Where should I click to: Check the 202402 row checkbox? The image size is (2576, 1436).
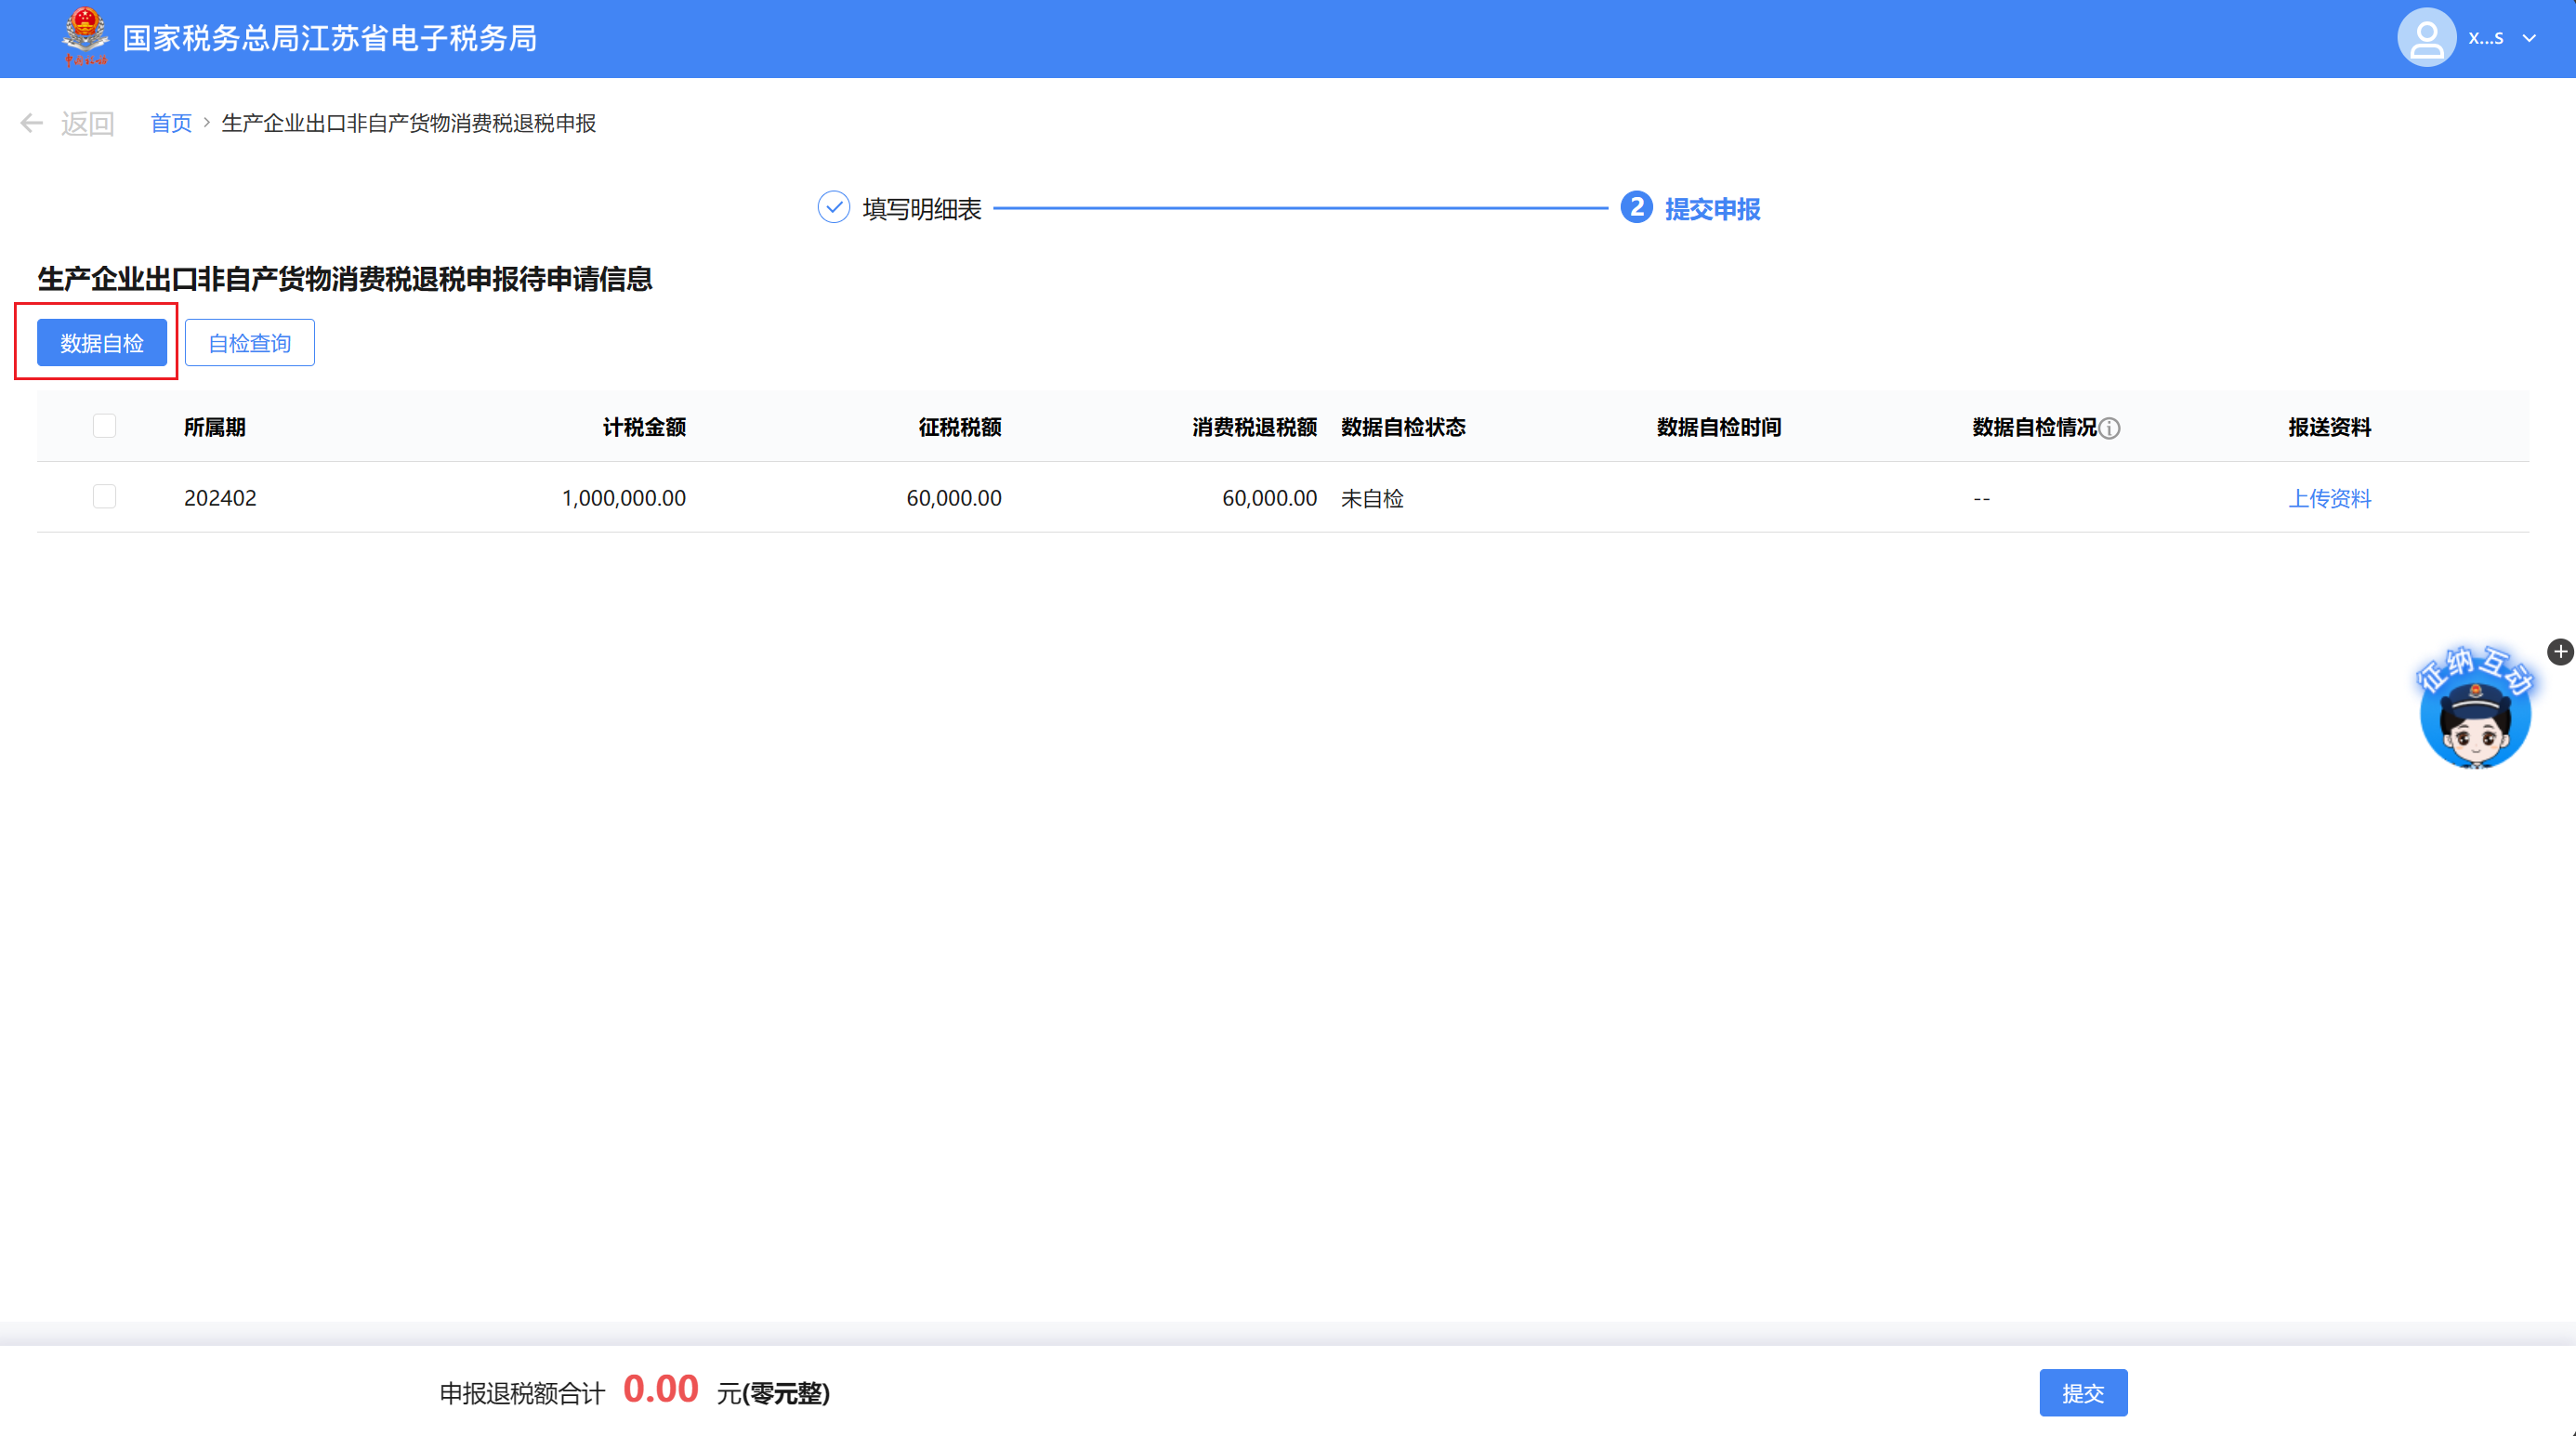tap(104, 497)
